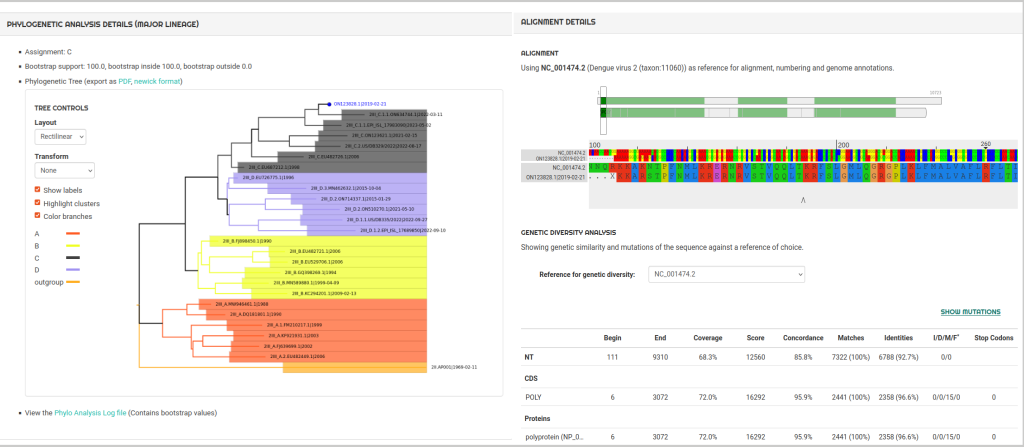Screen dimensions: 1024x447
Task: Uncheck the Show labels checkbox
Action: click(38, 190)
